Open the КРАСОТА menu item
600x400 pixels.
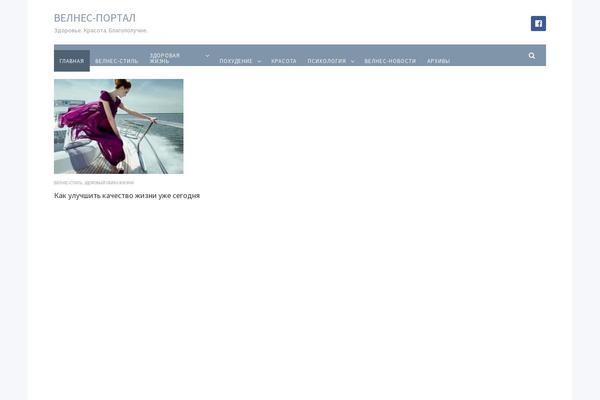tap(284, 61)
